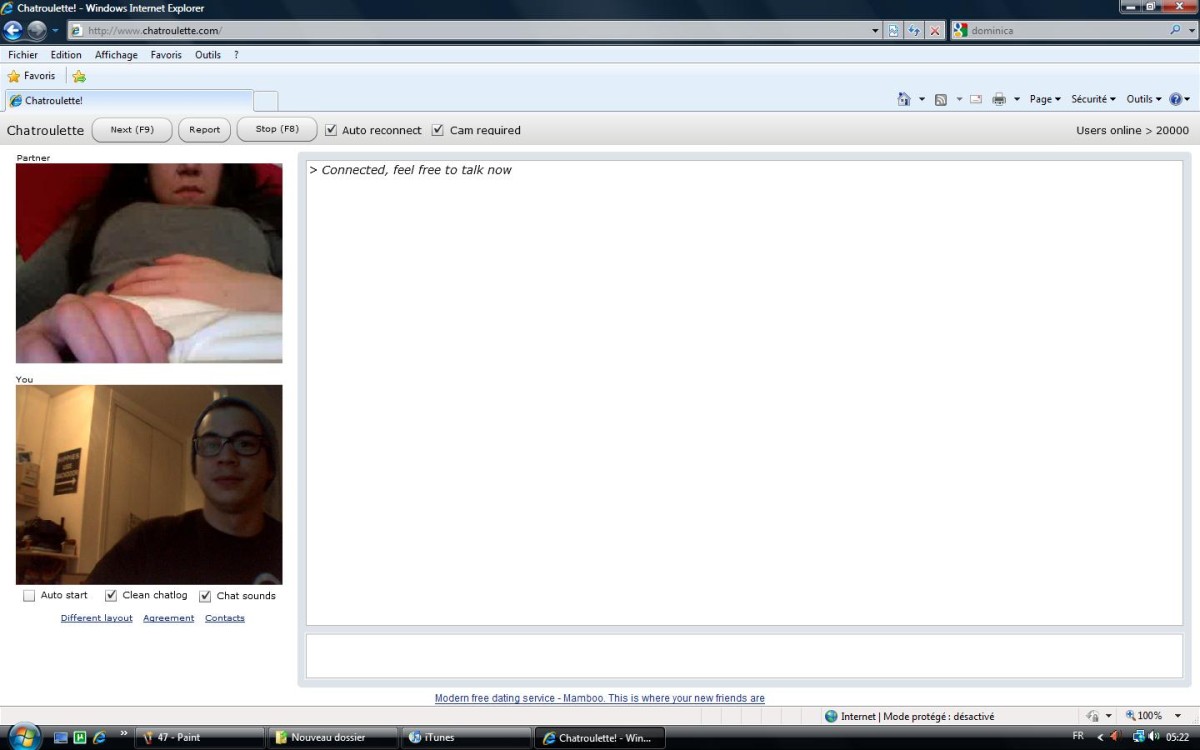Click the Partner webcam video
Screen dimensions: 1200x750
[149, 263]
